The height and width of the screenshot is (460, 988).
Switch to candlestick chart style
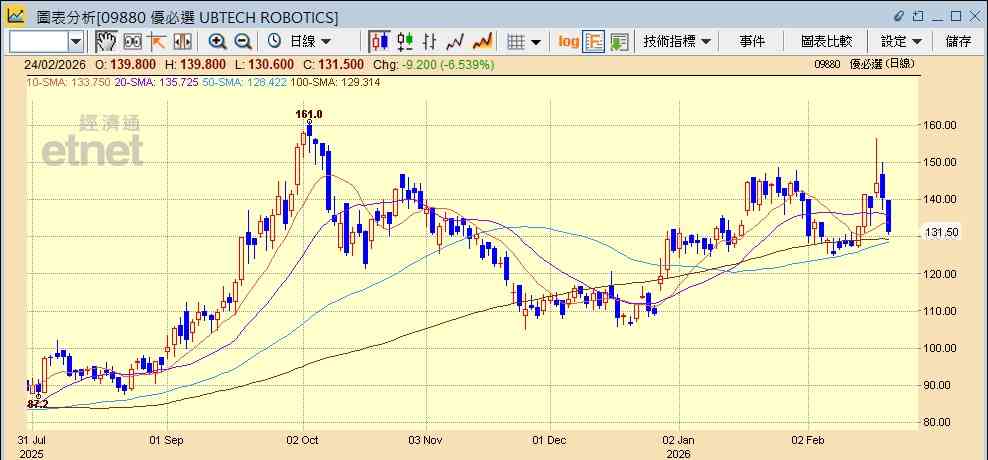coord(379,42)
